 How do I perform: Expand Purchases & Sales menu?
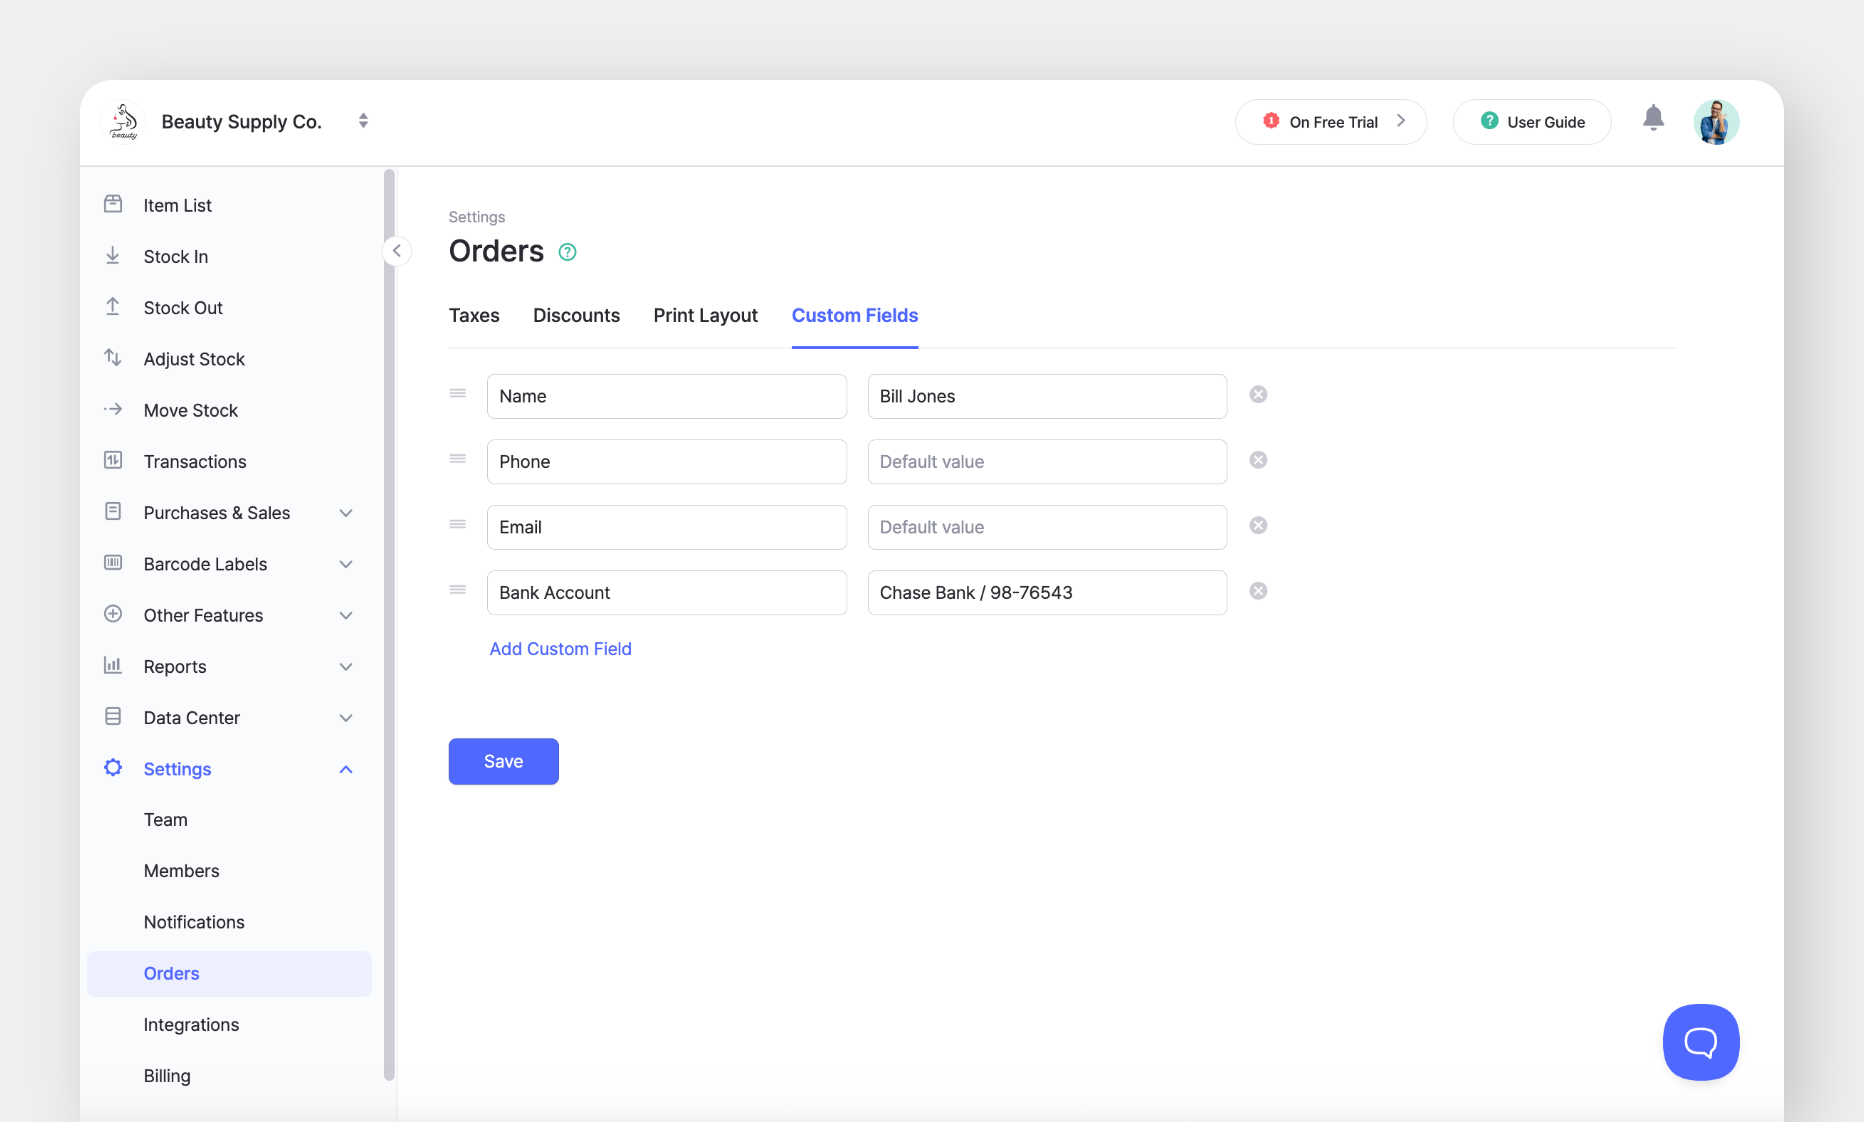pyautogui.click(x=346, y=513)
